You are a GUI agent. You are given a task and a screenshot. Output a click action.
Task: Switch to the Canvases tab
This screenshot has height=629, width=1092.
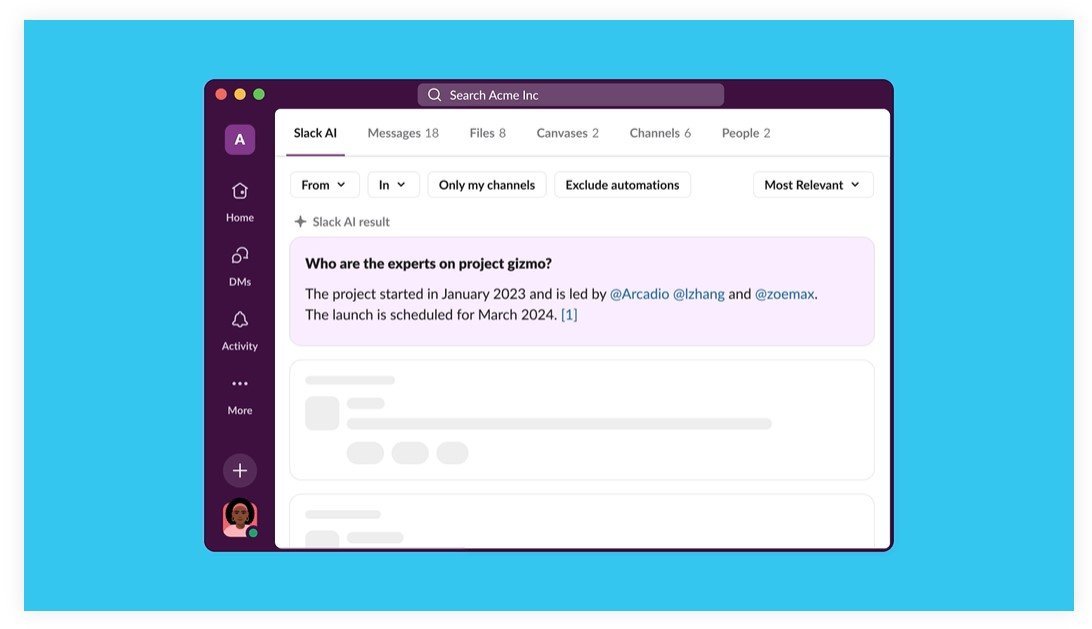point(568,133)
